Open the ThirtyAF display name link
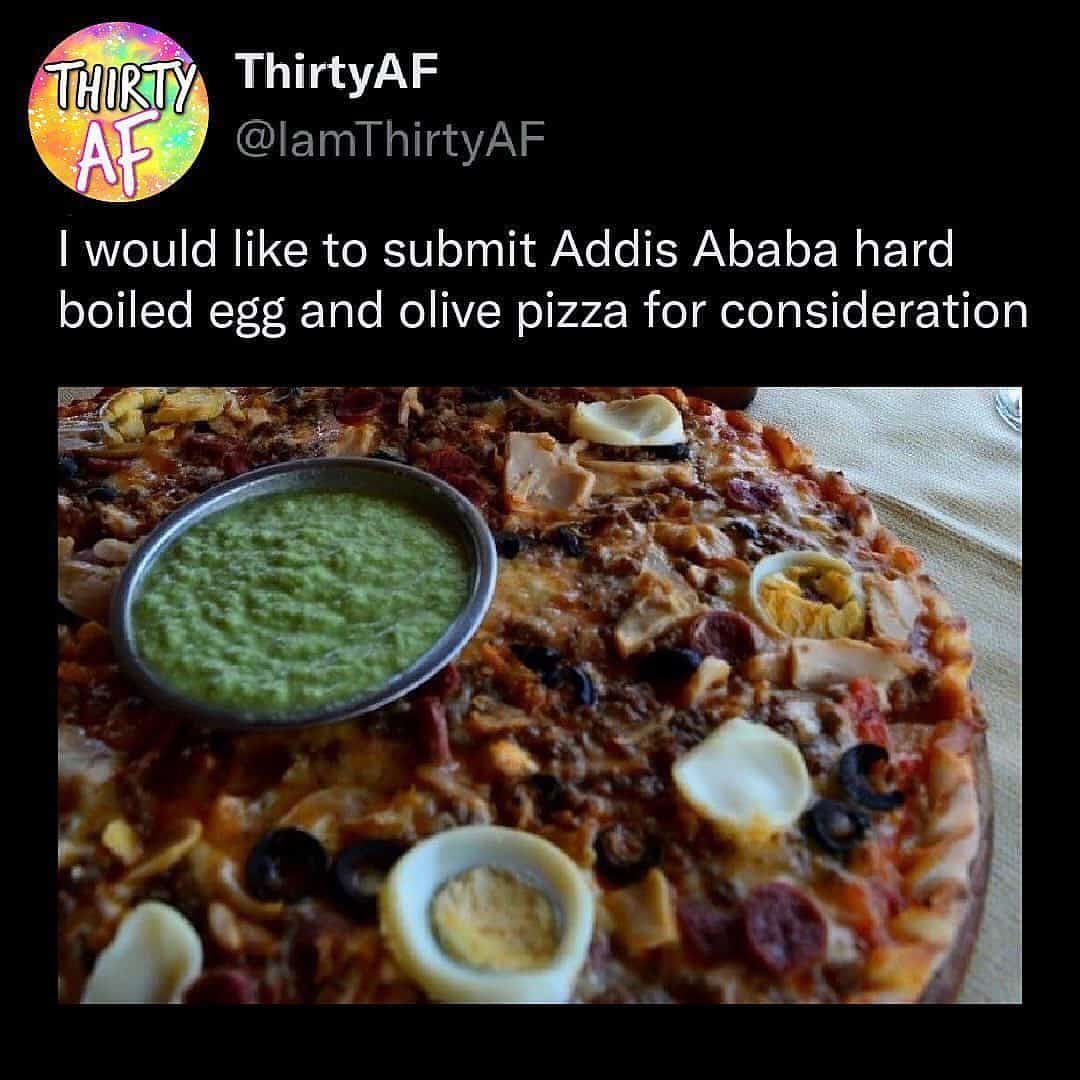 pos(336,73)
